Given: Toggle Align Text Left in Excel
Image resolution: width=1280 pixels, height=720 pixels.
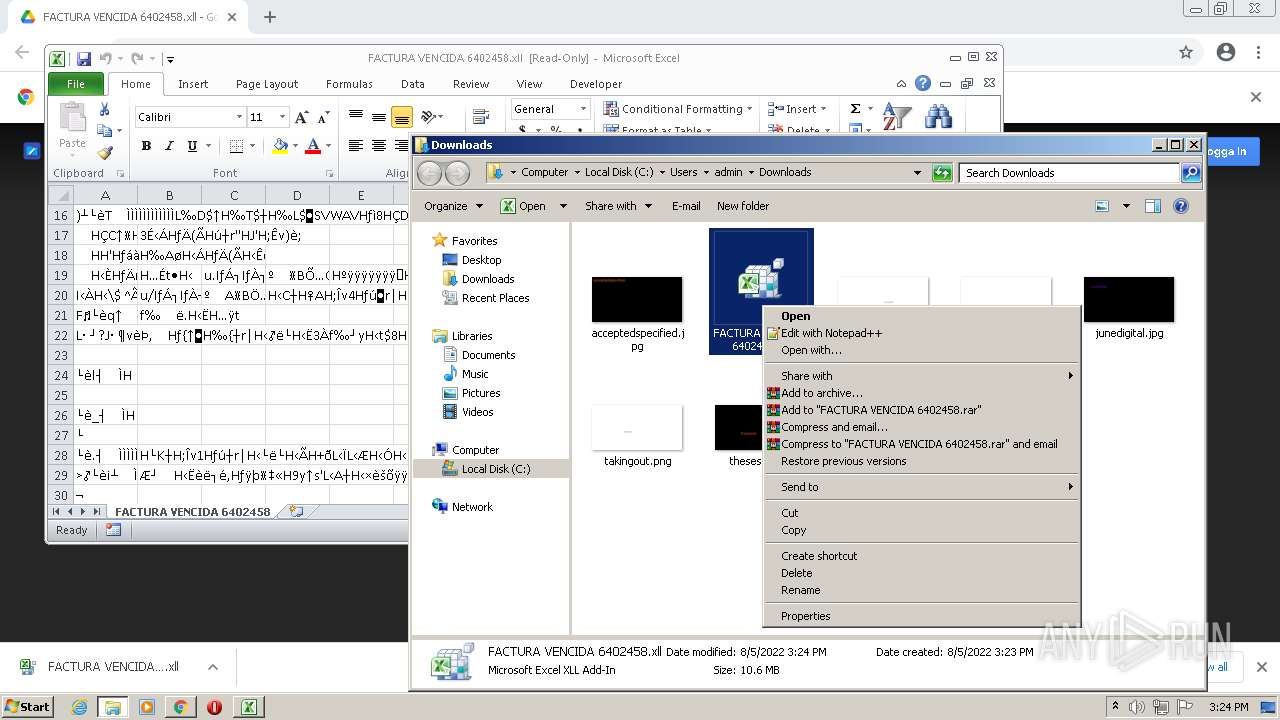Looking at the screenshot, I should (x=355, y=146).
